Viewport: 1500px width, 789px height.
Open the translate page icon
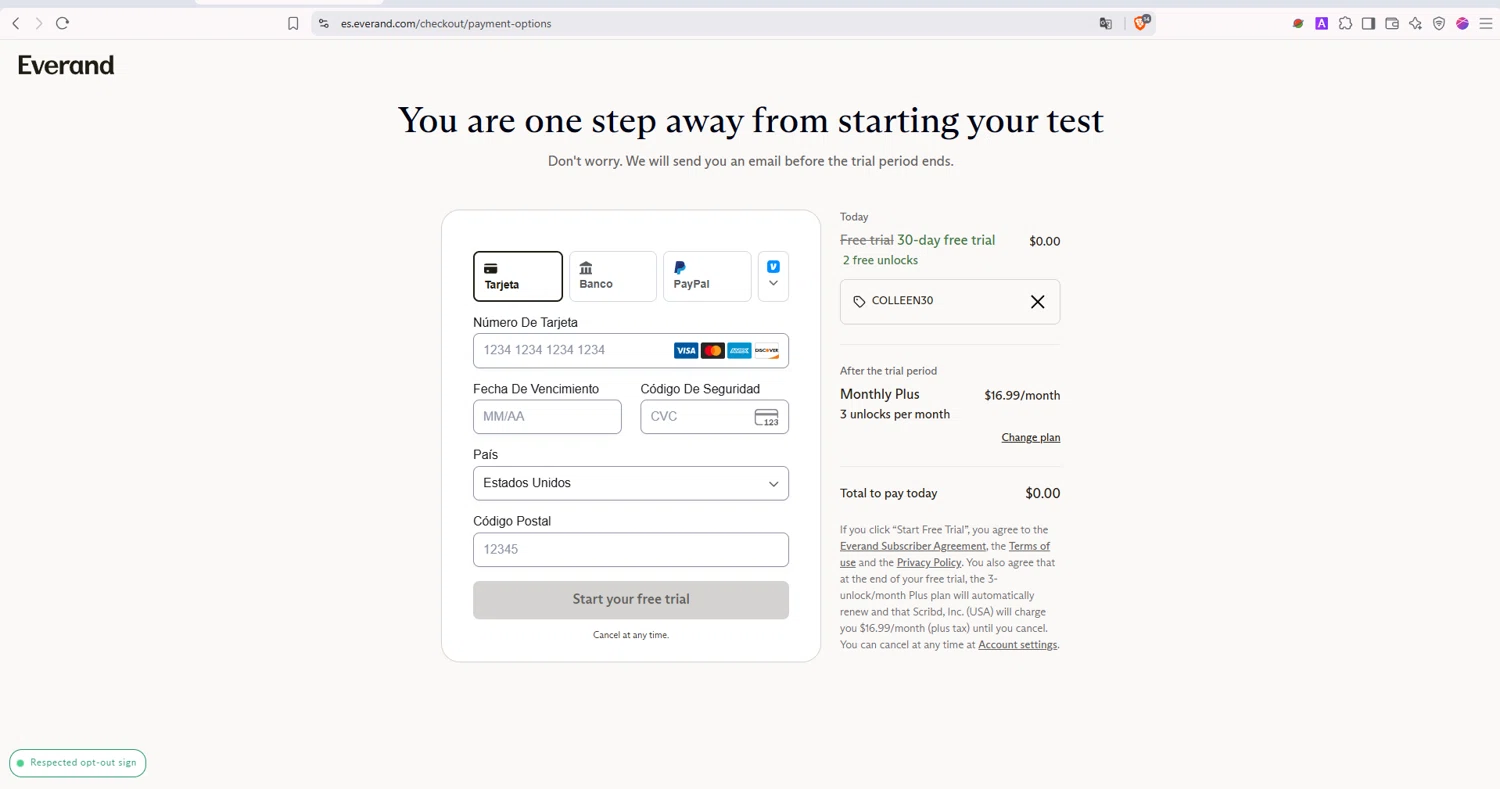(x=1106, y=23)
